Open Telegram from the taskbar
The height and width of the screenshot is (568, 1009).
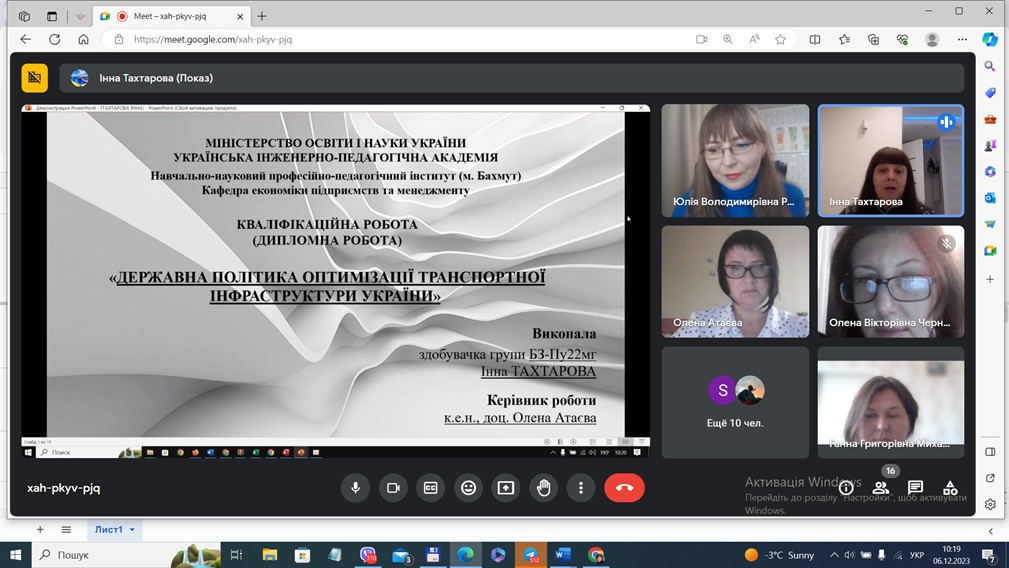[531, 554]
